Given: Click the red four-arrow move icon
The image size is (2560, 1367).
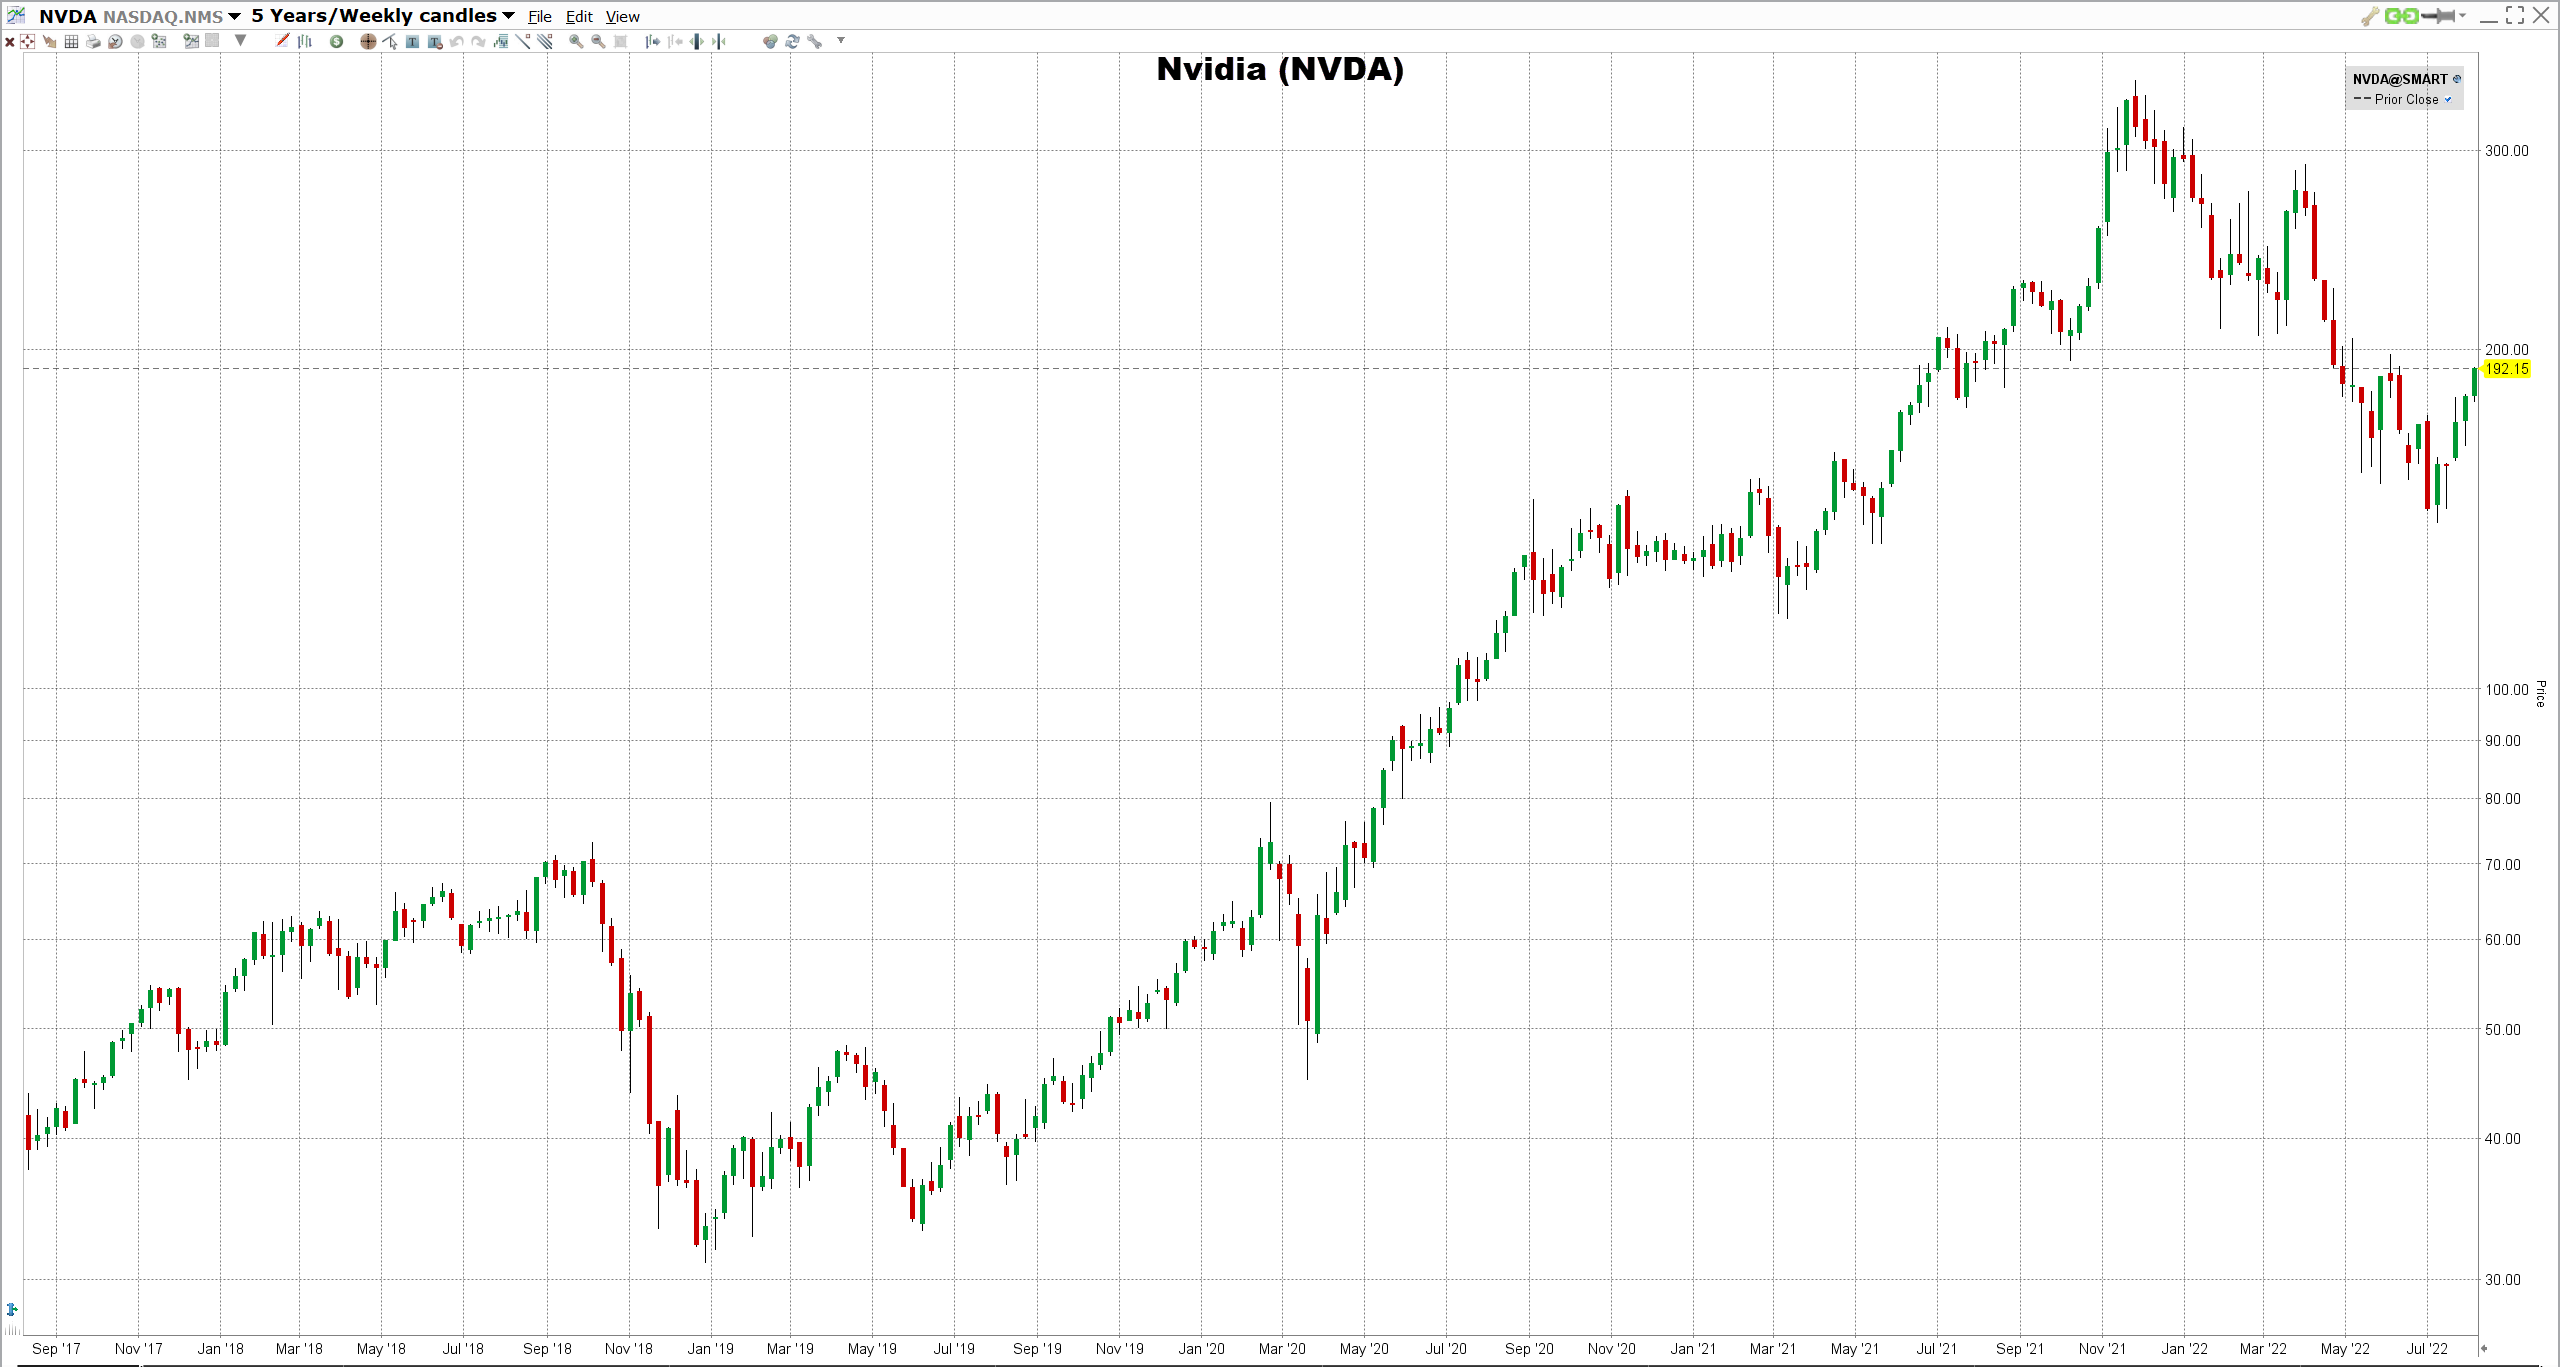Looking at the screenshot, I should click(27, 41).
